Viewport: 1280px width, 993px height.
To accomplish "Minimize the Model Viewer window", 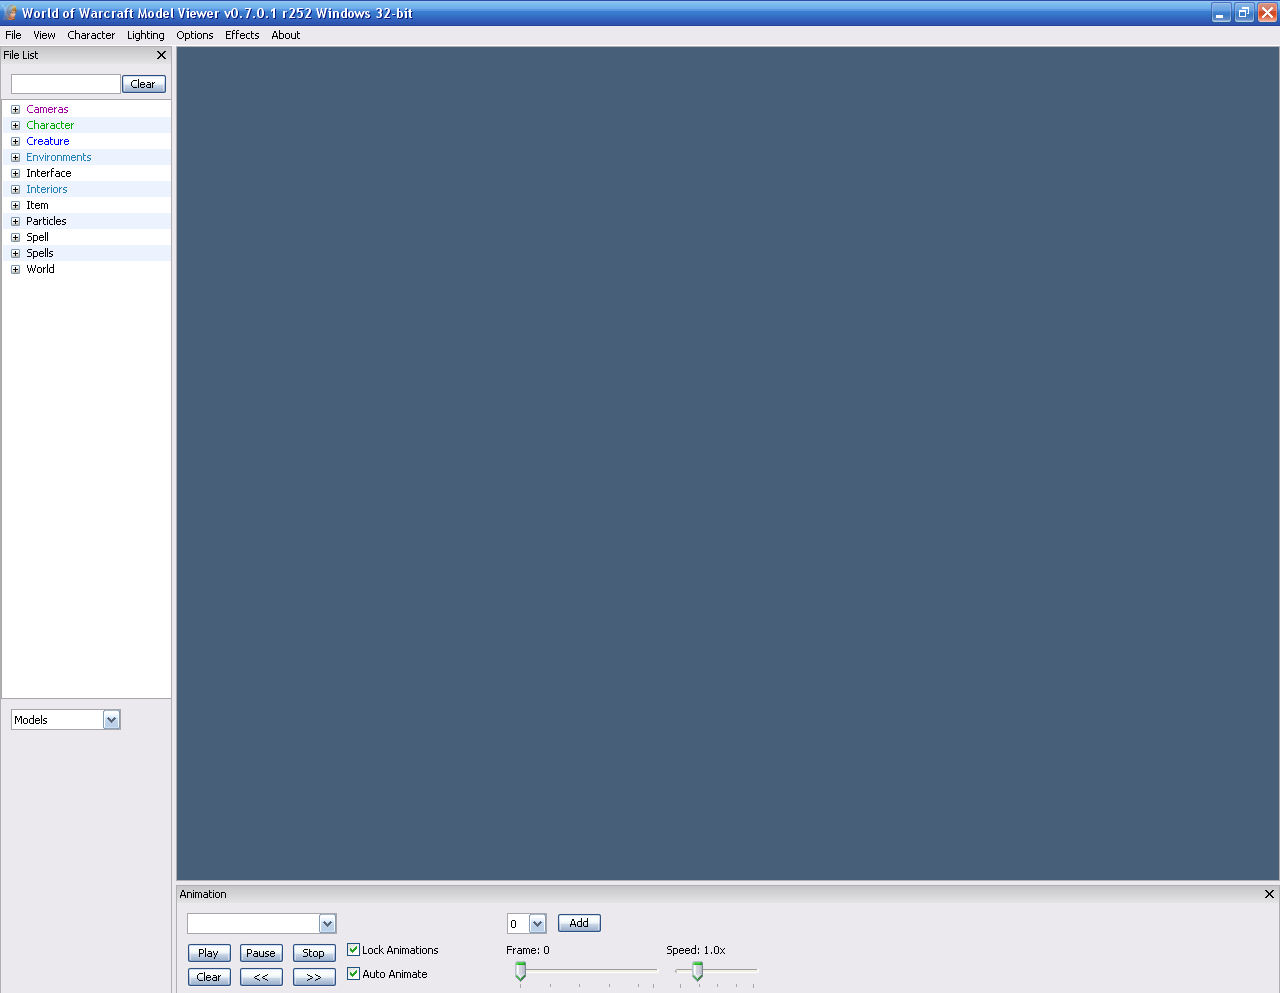I will (x=1221, y=13).
